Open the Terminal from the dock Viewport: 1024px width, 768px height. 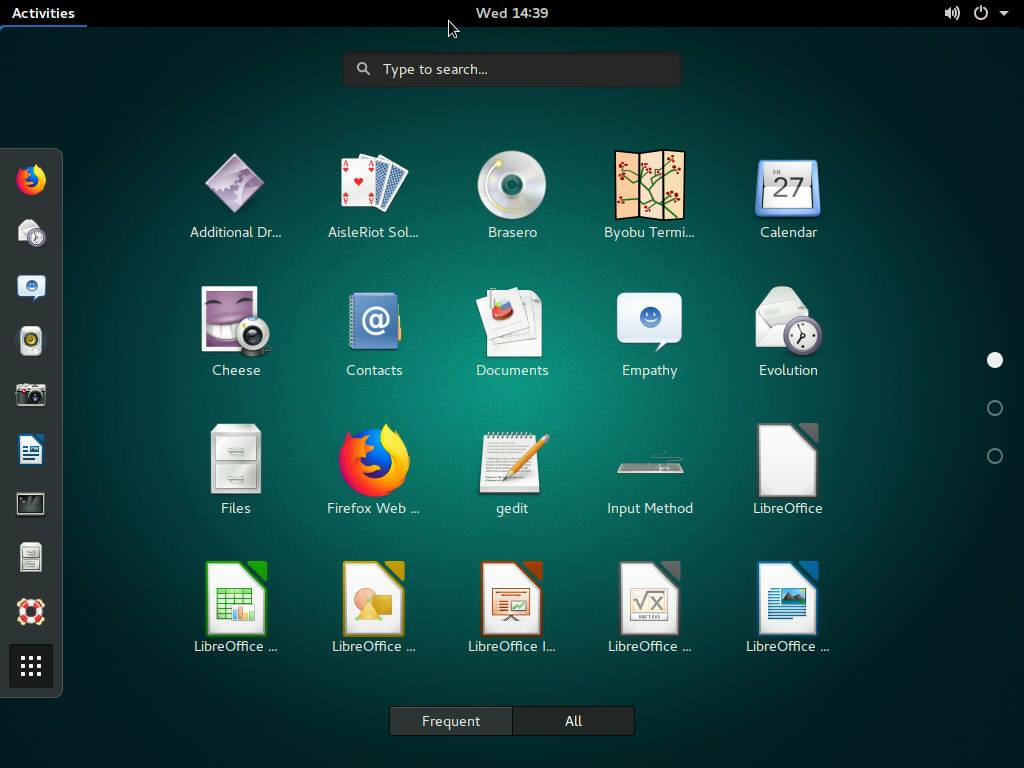click(31, 504)
